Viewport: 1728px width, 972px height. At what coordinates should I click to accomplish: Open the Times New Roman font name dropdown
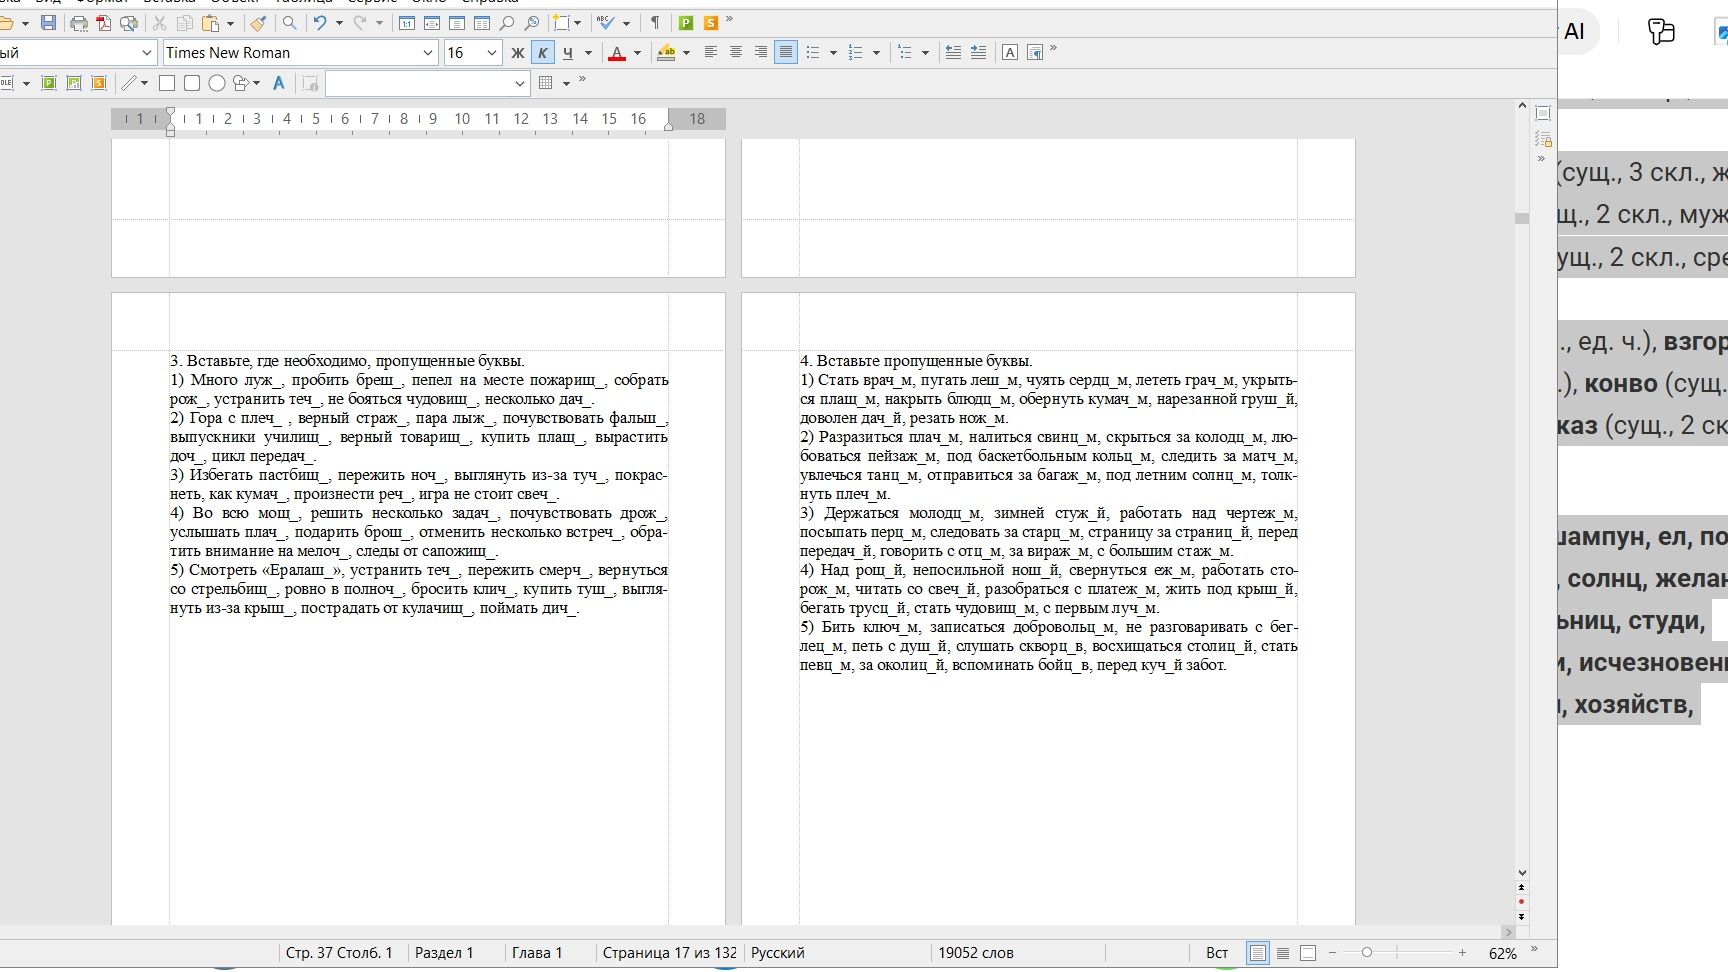click(x=428, y=53)
